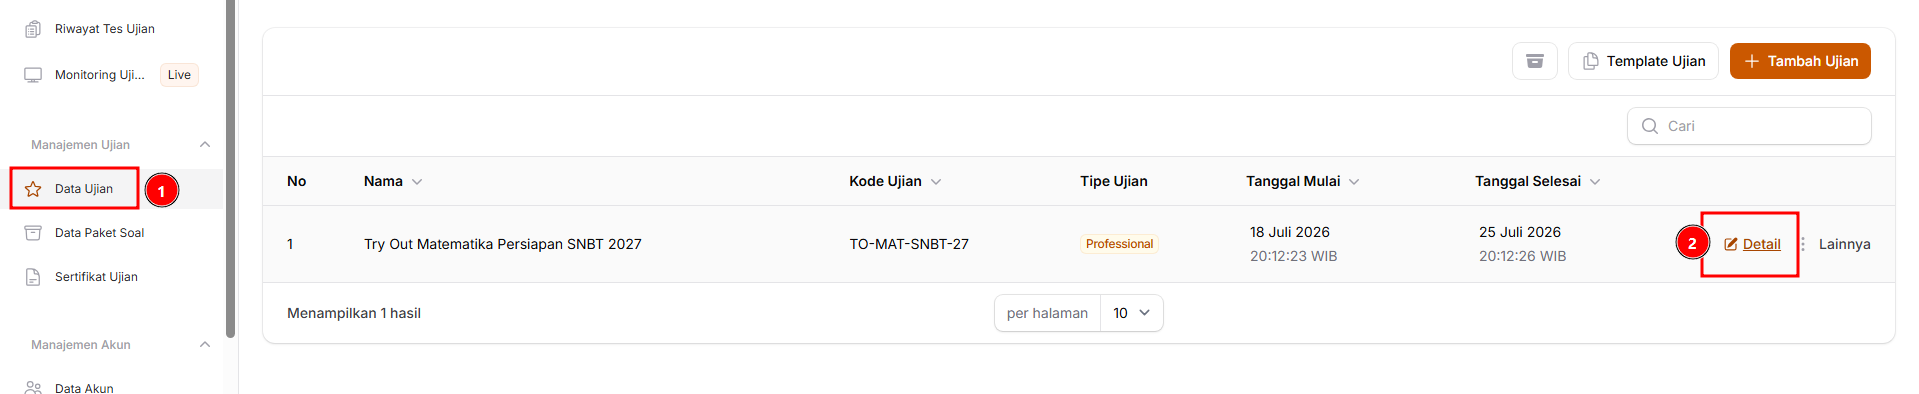
Task: Collapse the Manajemen Ujian section
Action: point(205,145)
